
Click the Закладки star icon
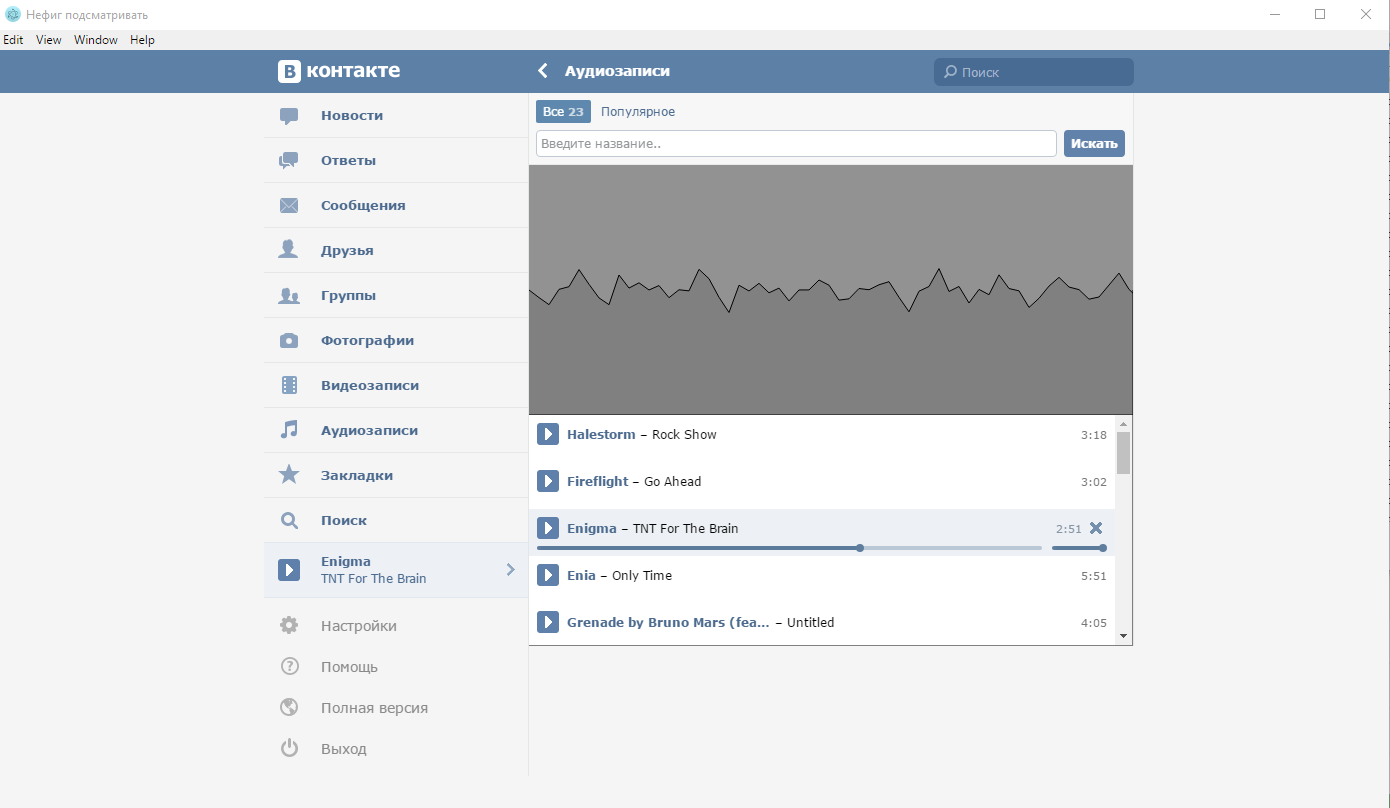(289, 475)
